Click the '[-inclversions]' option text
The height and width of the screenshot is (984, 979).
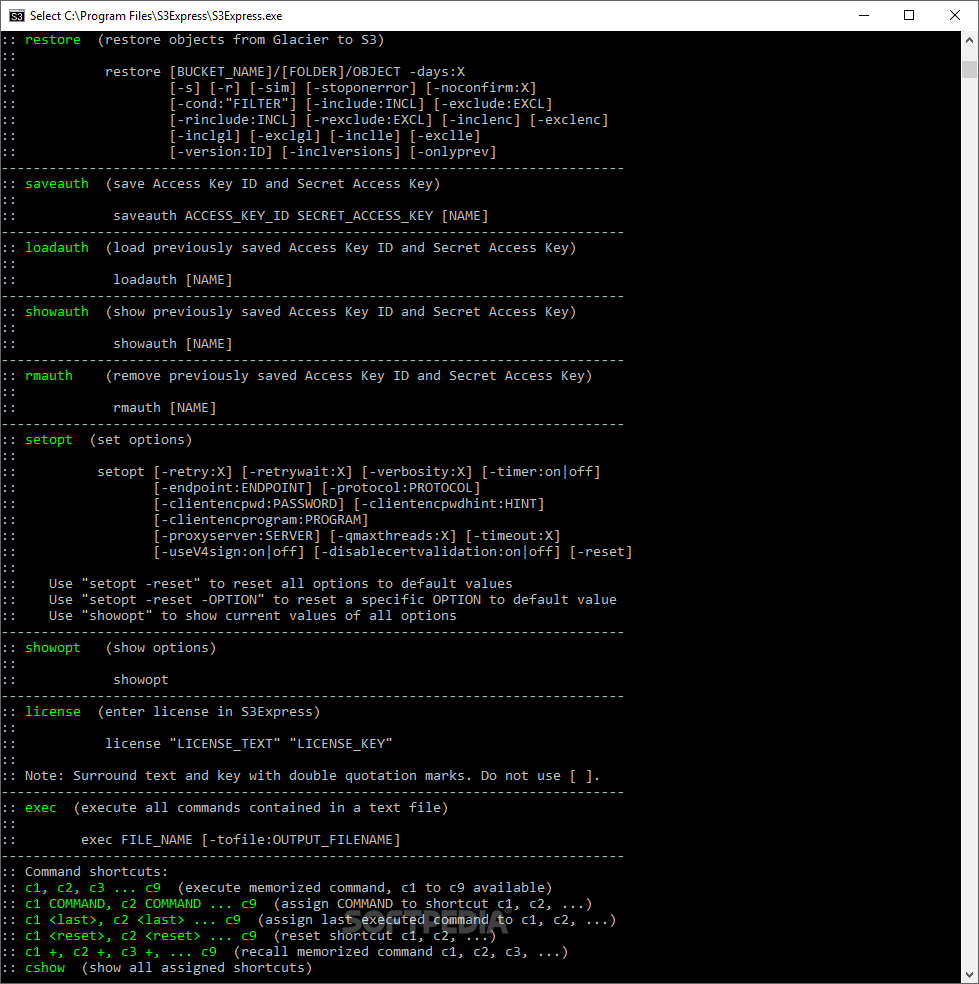[x=341, y=152]
